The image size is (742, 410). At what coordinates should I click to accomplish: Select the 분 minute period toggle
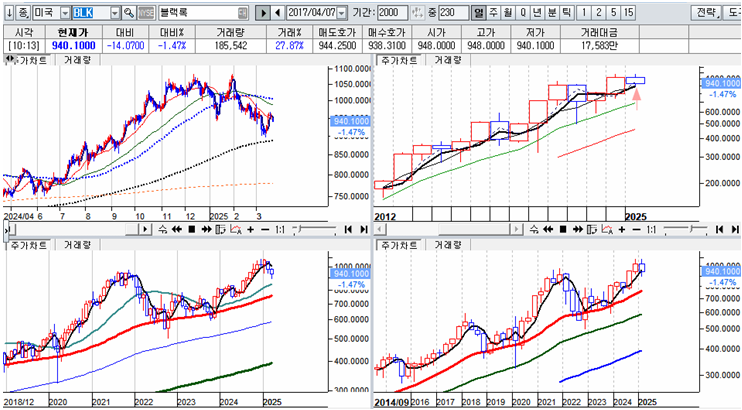click(x=552, y=13)
